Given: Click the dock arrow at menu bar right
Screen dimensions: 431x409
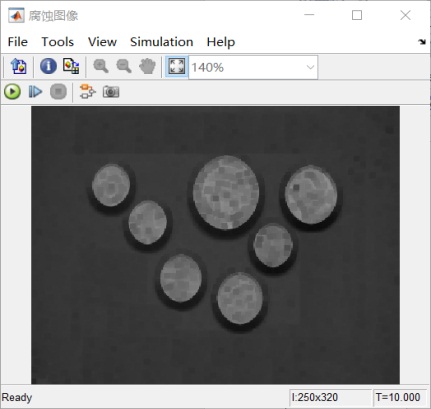Looking at the screenshot, I should click(x=422, y=42).
